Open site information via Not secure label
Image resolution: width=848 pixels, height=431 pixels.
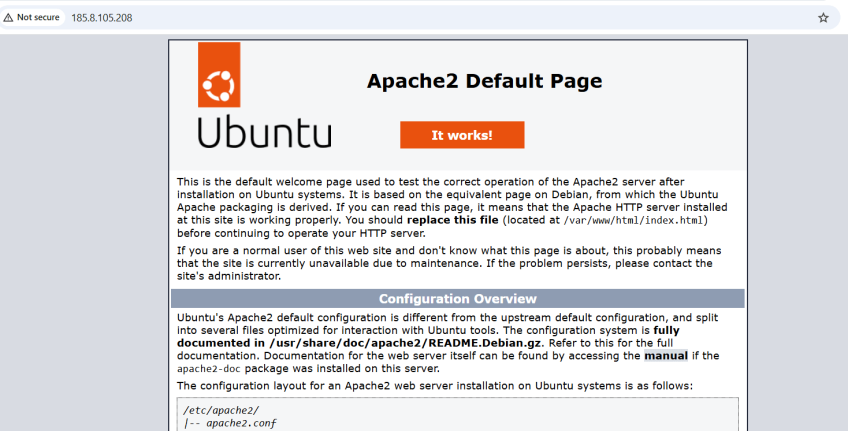pyautogui.click(x=38, y=18)
